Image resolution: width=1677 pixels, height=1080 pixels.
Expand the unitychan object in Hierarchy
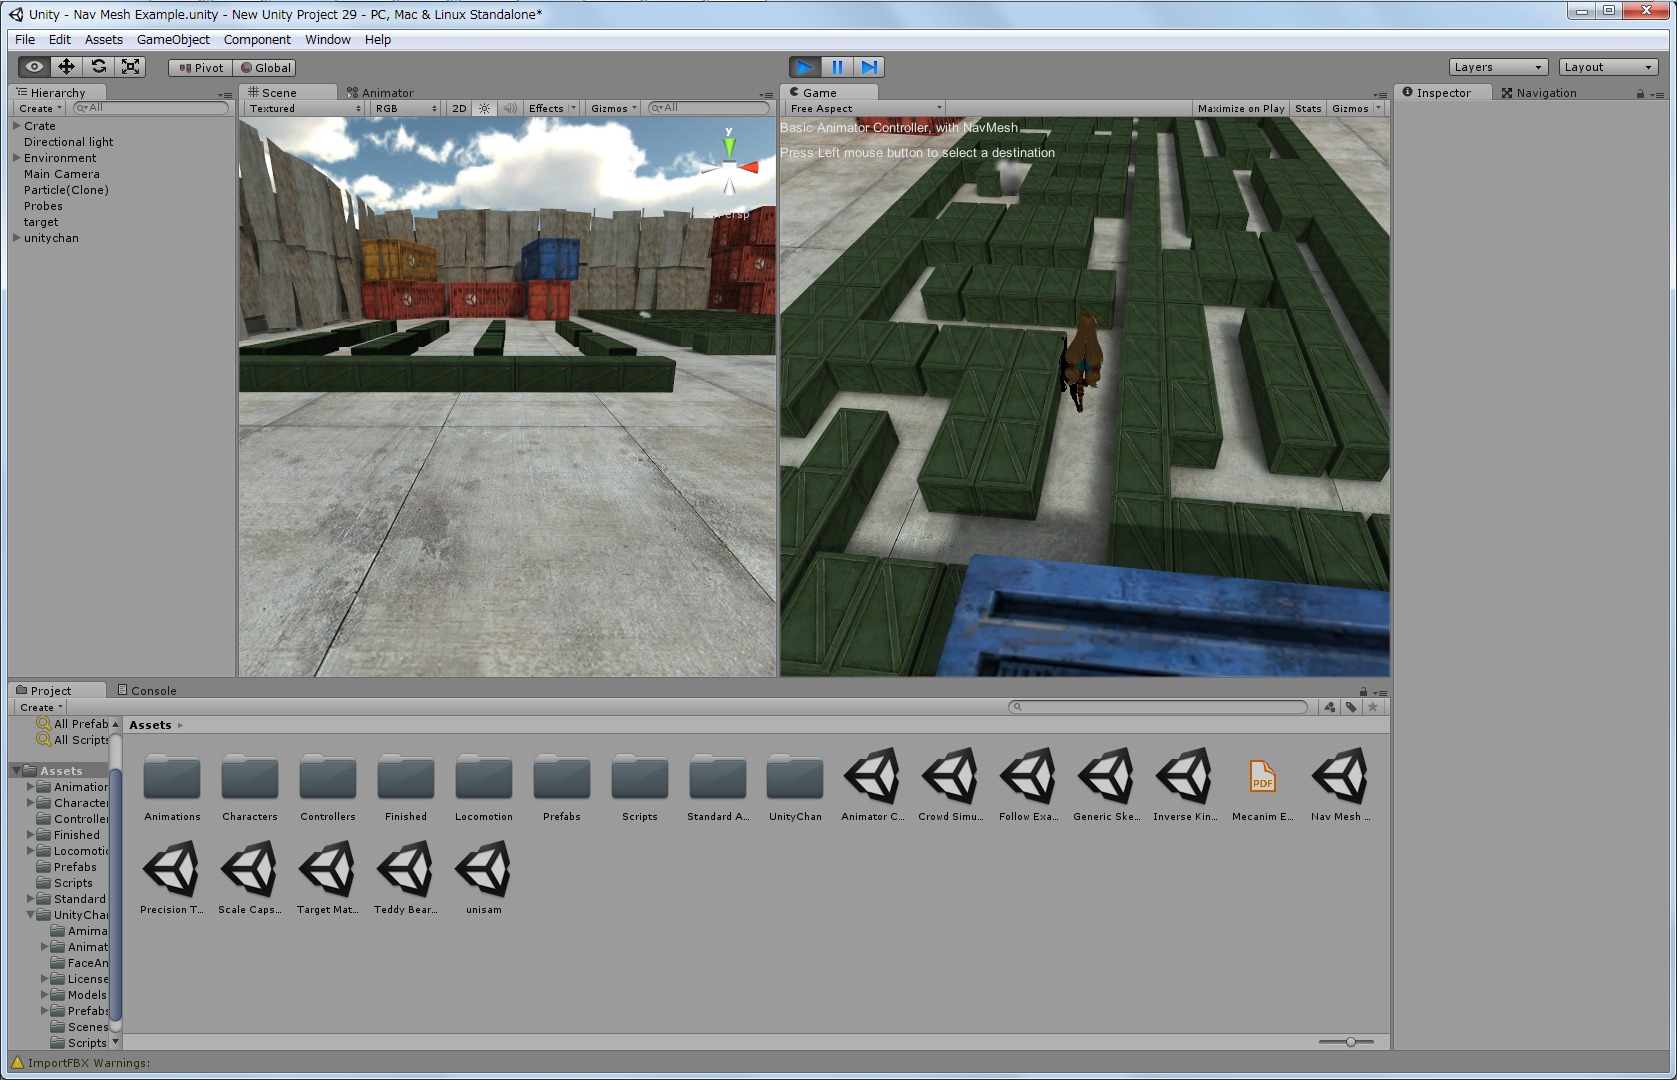coord(17,238)
